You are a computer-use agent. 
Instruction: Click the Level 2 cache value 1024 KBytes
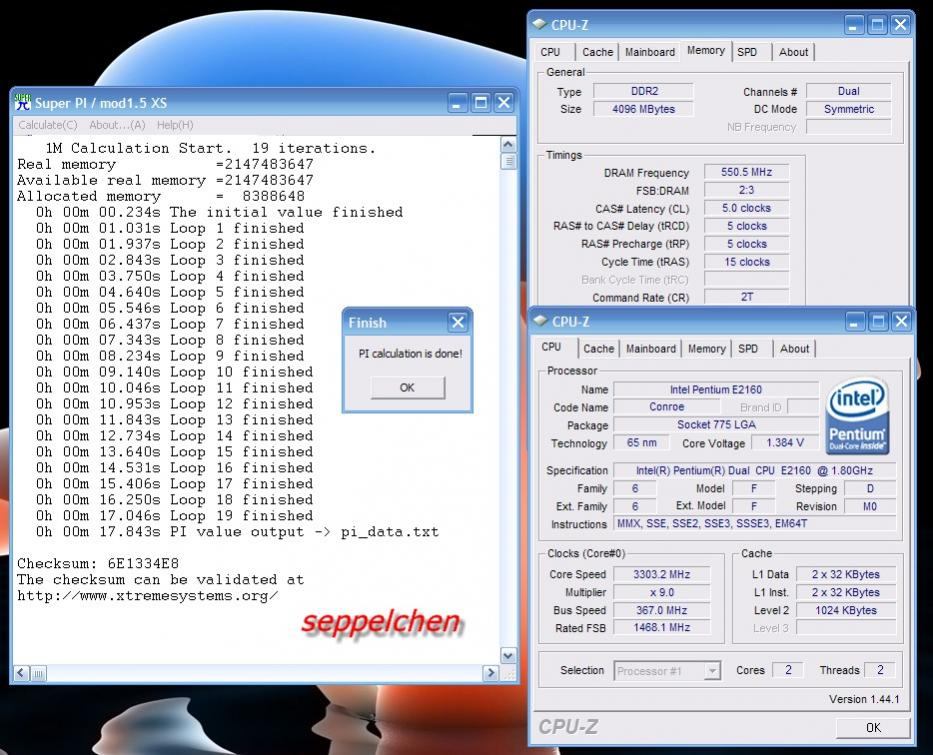pyautogui.click(x=846, y=610)
